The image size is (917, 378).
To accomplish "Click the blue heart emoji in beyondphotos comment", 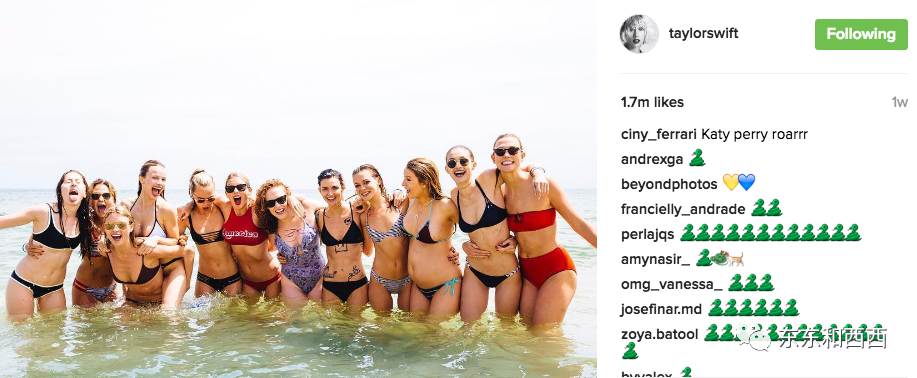I will pyautogui.click(x=747, y=183).
